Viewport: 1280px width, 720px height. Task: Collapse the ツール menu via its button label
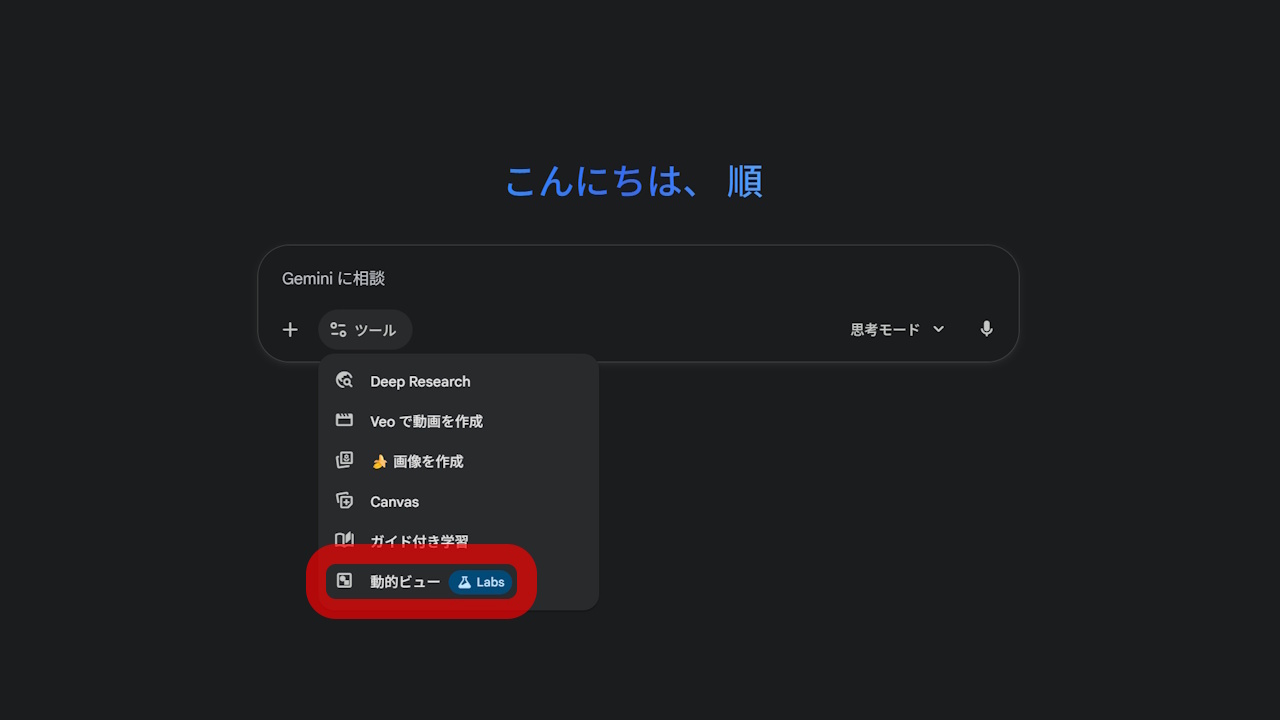click(375, 330)
